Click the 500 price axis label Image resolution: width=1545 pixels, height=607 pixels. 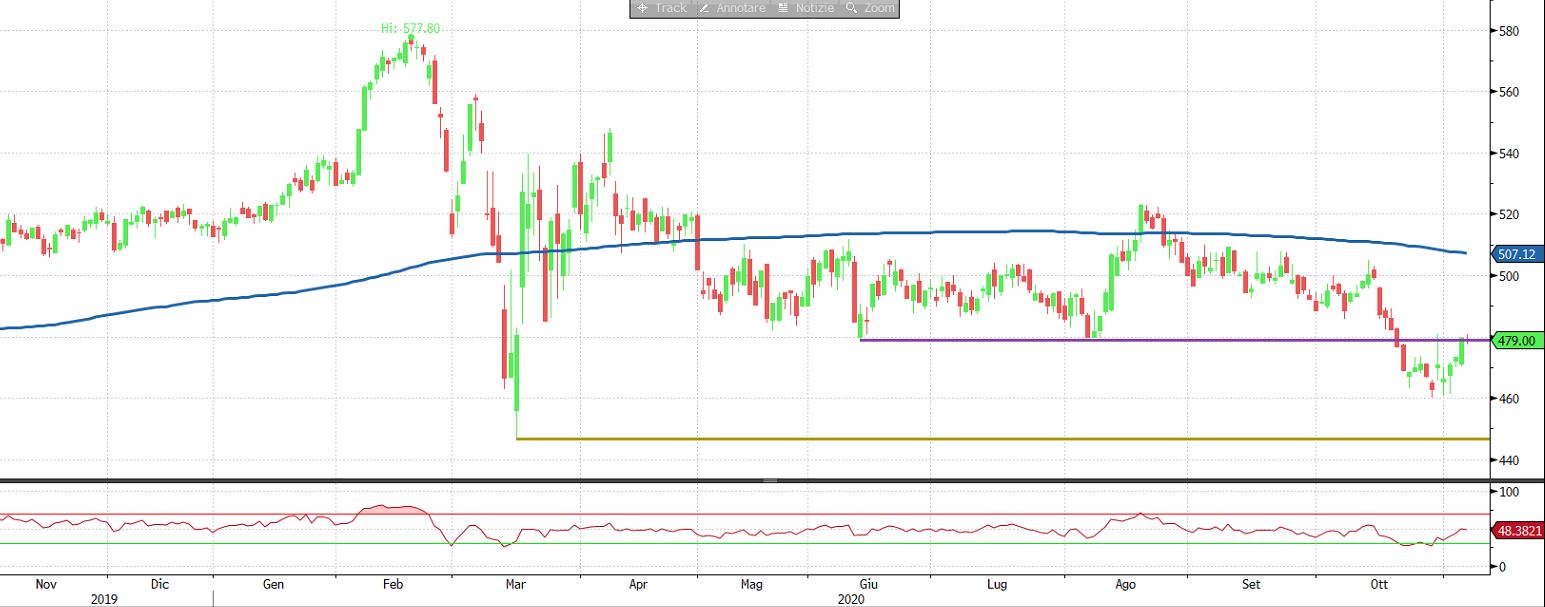point(1508,276)
